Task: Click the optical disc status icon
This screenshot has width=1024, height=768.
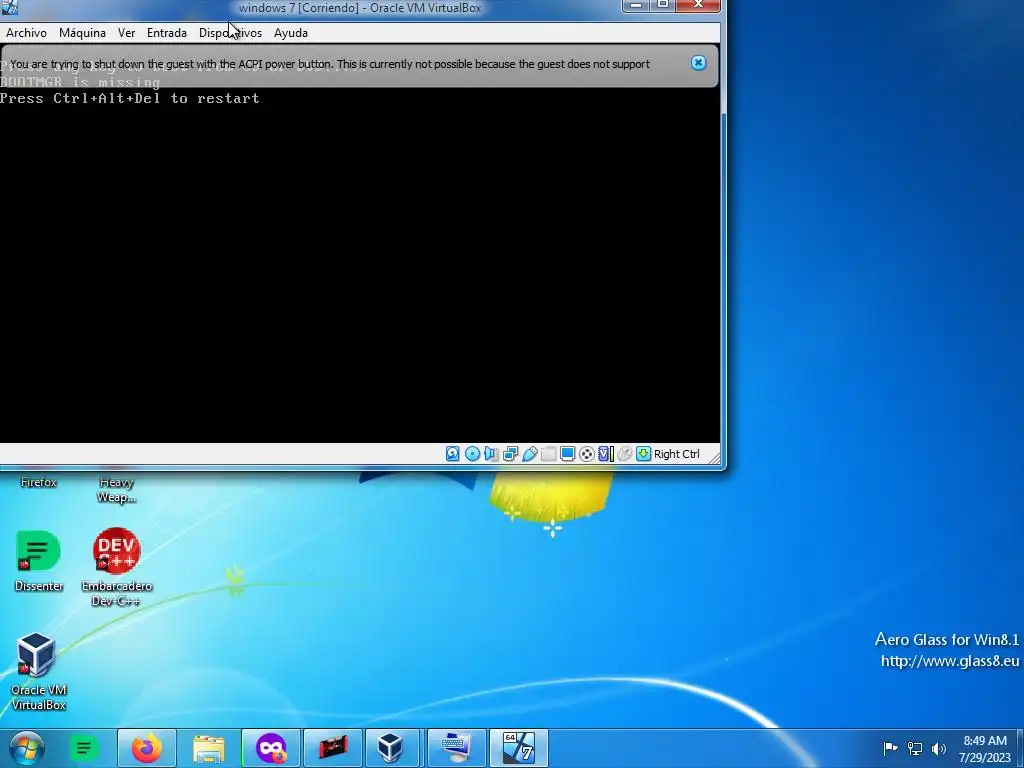Action: (x=472, y=454)
